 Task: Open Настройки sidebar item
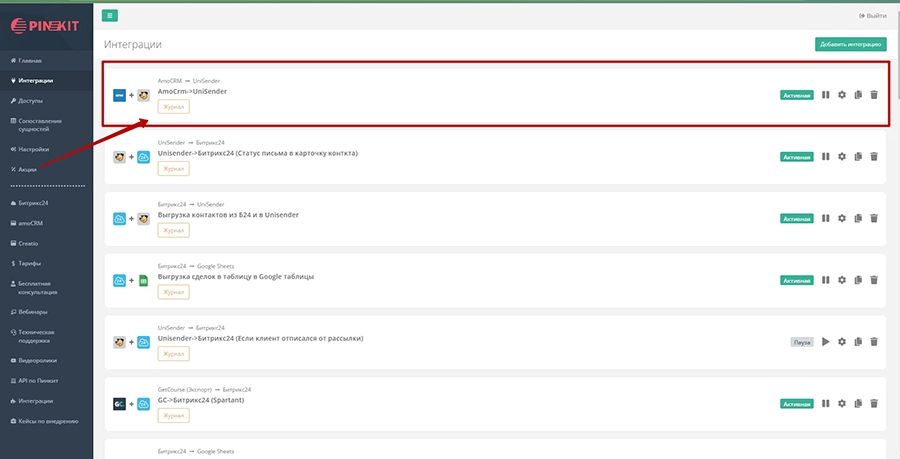[33, 149]
